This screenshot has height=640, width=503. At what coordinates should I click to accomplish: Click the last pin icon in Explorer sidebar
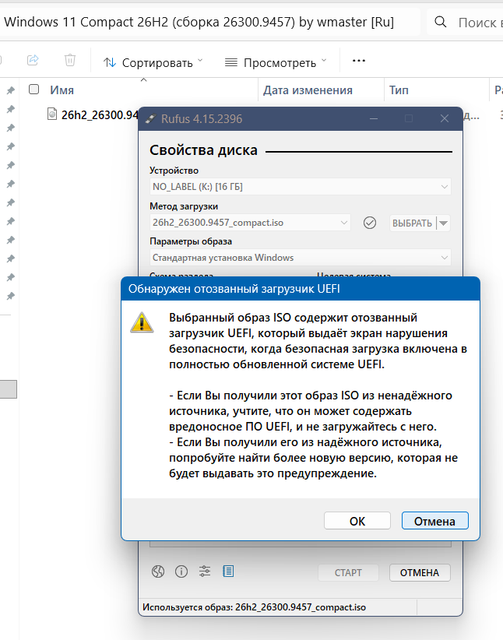point(11,296)
